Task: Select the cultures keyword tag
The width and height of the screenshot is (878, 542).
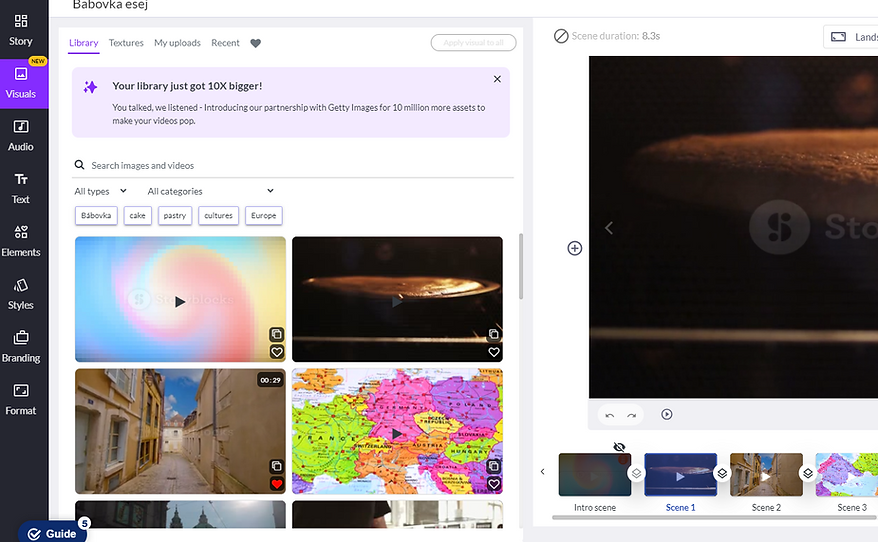Action: tap(218, 216)
